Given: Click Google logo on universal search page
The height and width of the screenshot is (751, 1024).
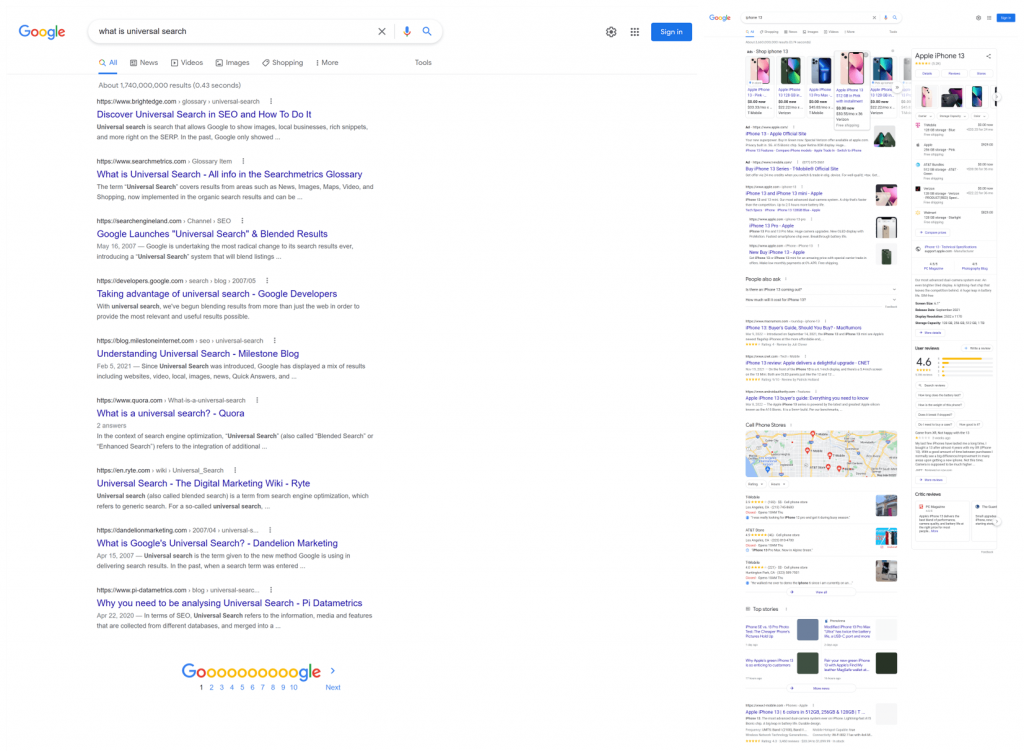Looking at the screenshot, I should [x=42, y=31].
